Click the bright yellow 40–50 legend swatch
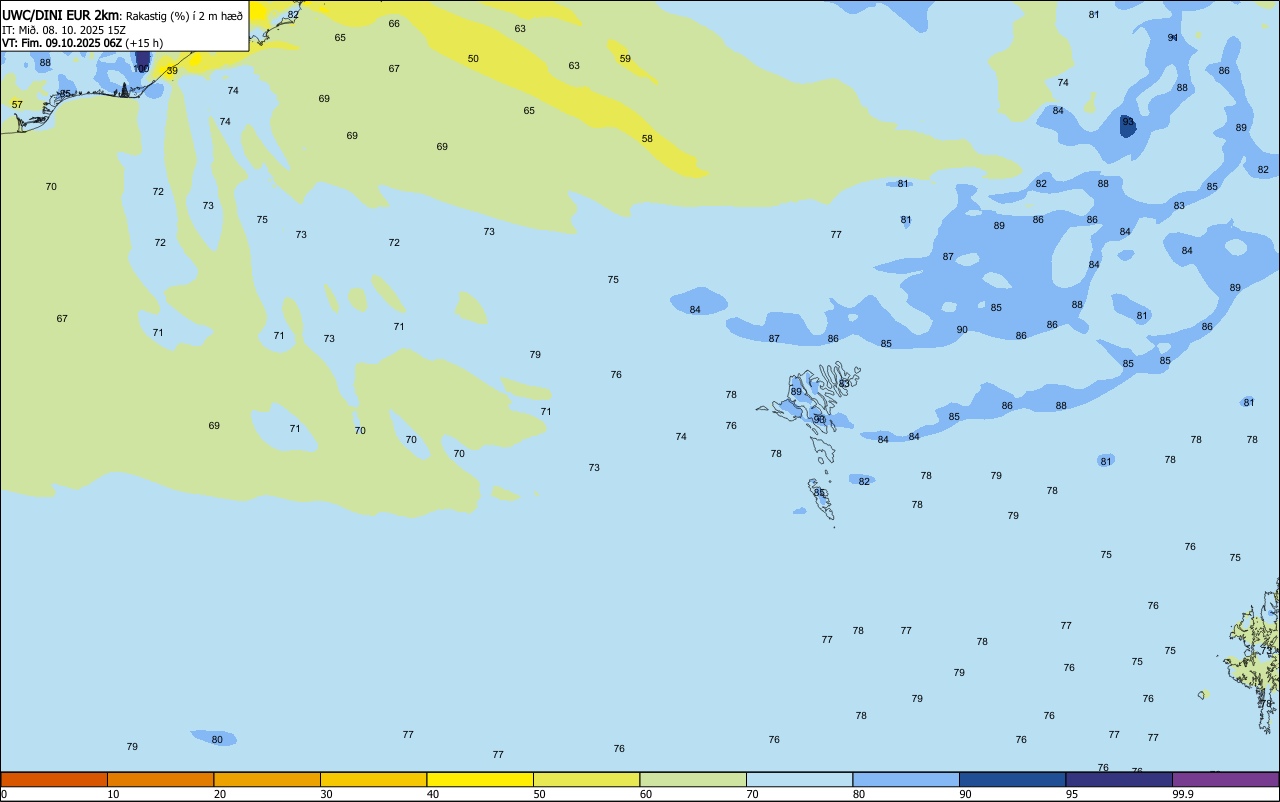Screen dimensions: 1280x802 click(x=480, y=779)
